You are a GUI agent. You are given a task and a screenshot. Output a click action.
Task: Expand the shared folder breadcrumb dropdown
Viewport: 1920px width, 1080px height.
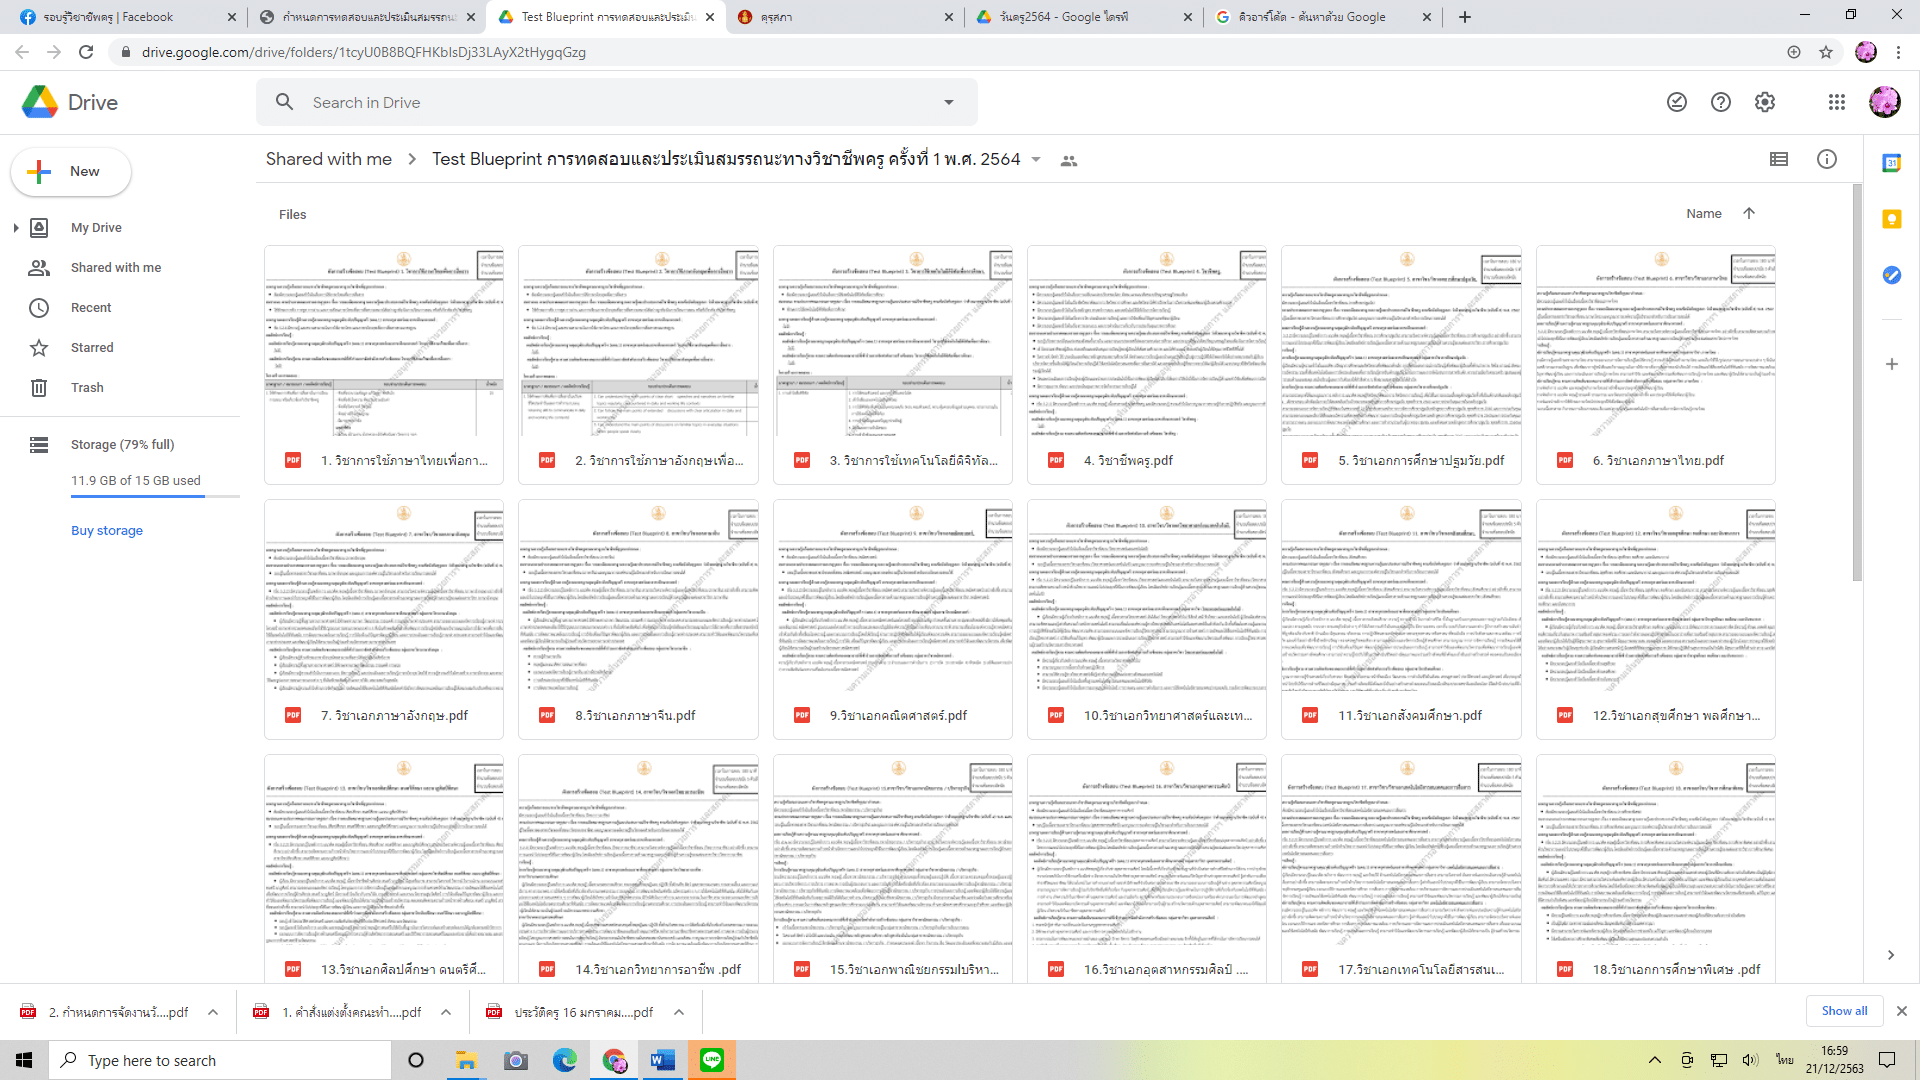pos(1036,160)
